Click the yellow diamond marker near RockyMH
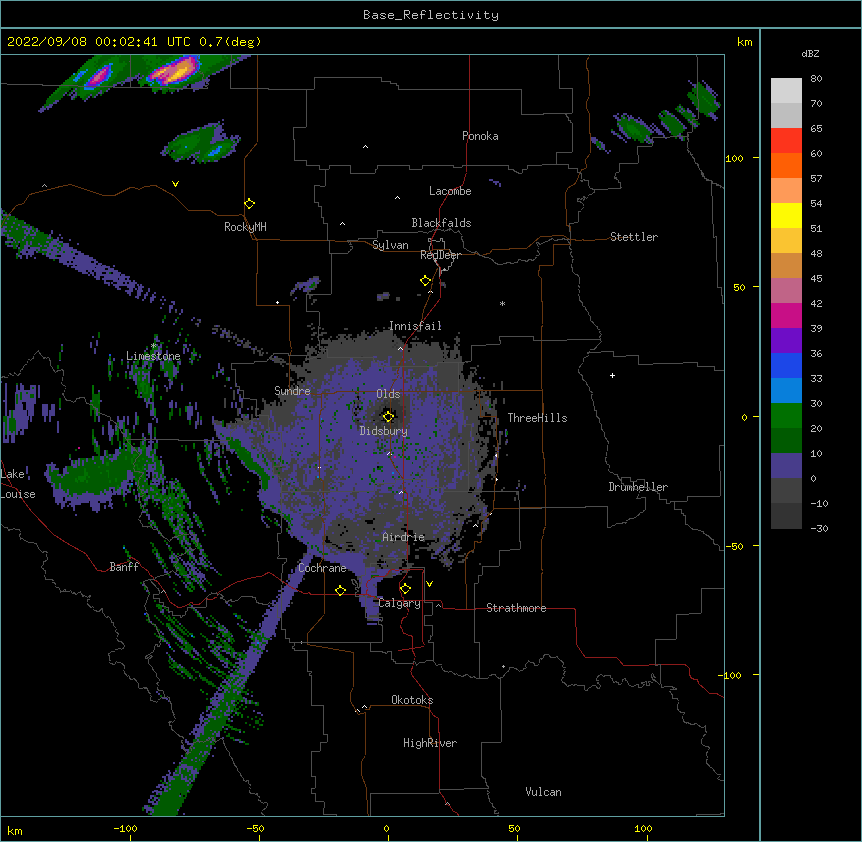Viewport: 862px width, 842px height. tap(249, 204)
